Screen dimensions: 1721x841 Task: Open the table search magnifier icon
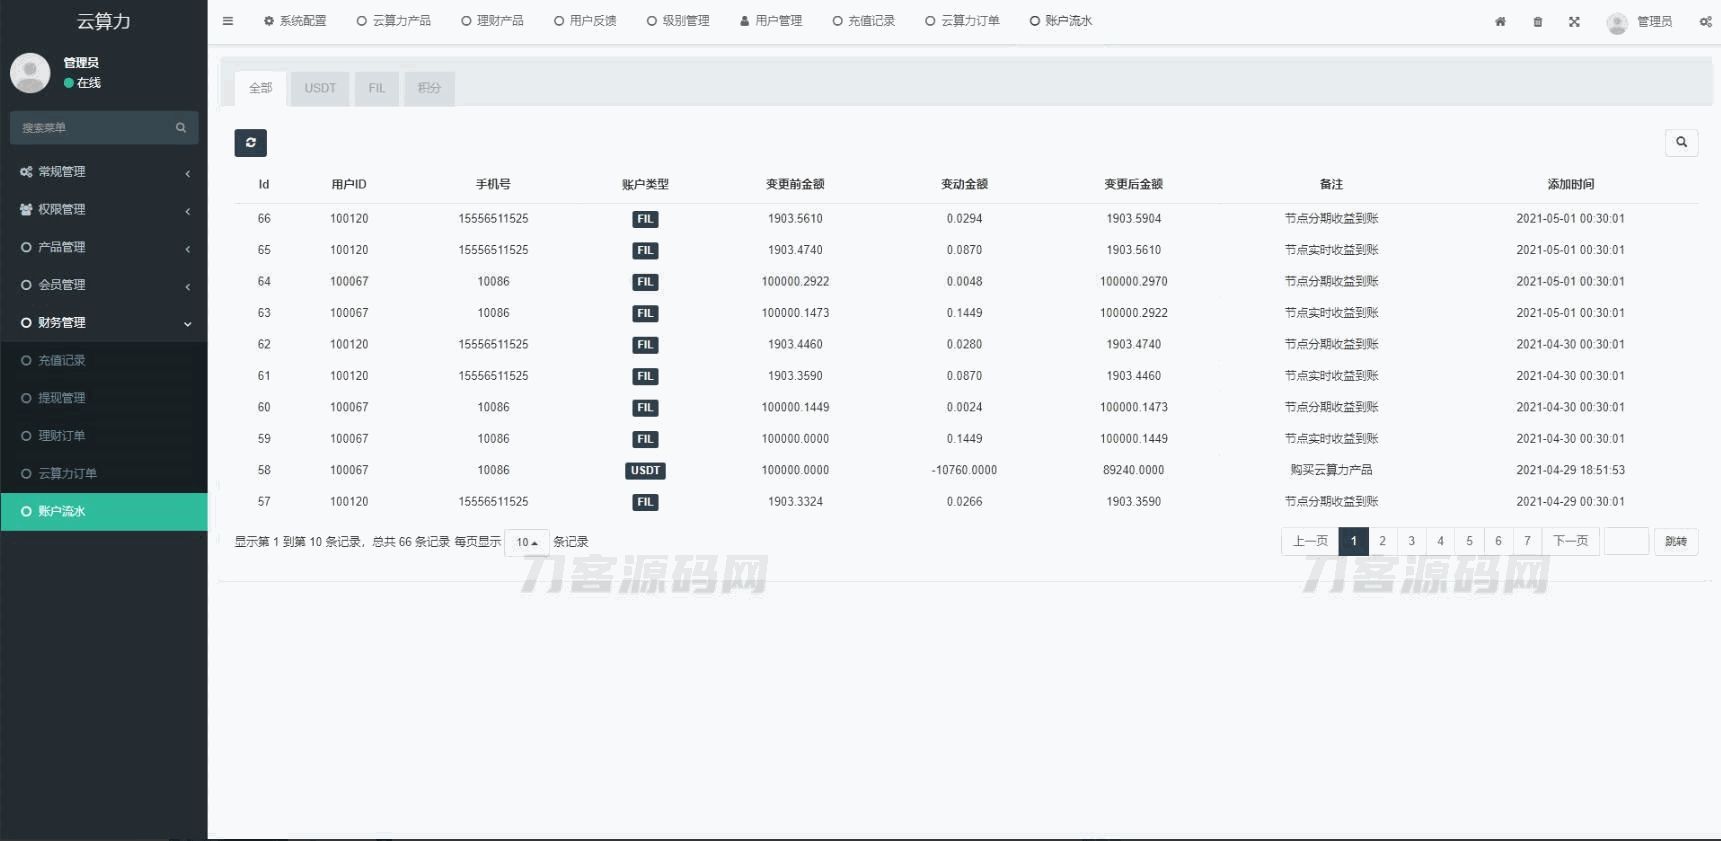pyautogui.click(x=1681, y=142)
